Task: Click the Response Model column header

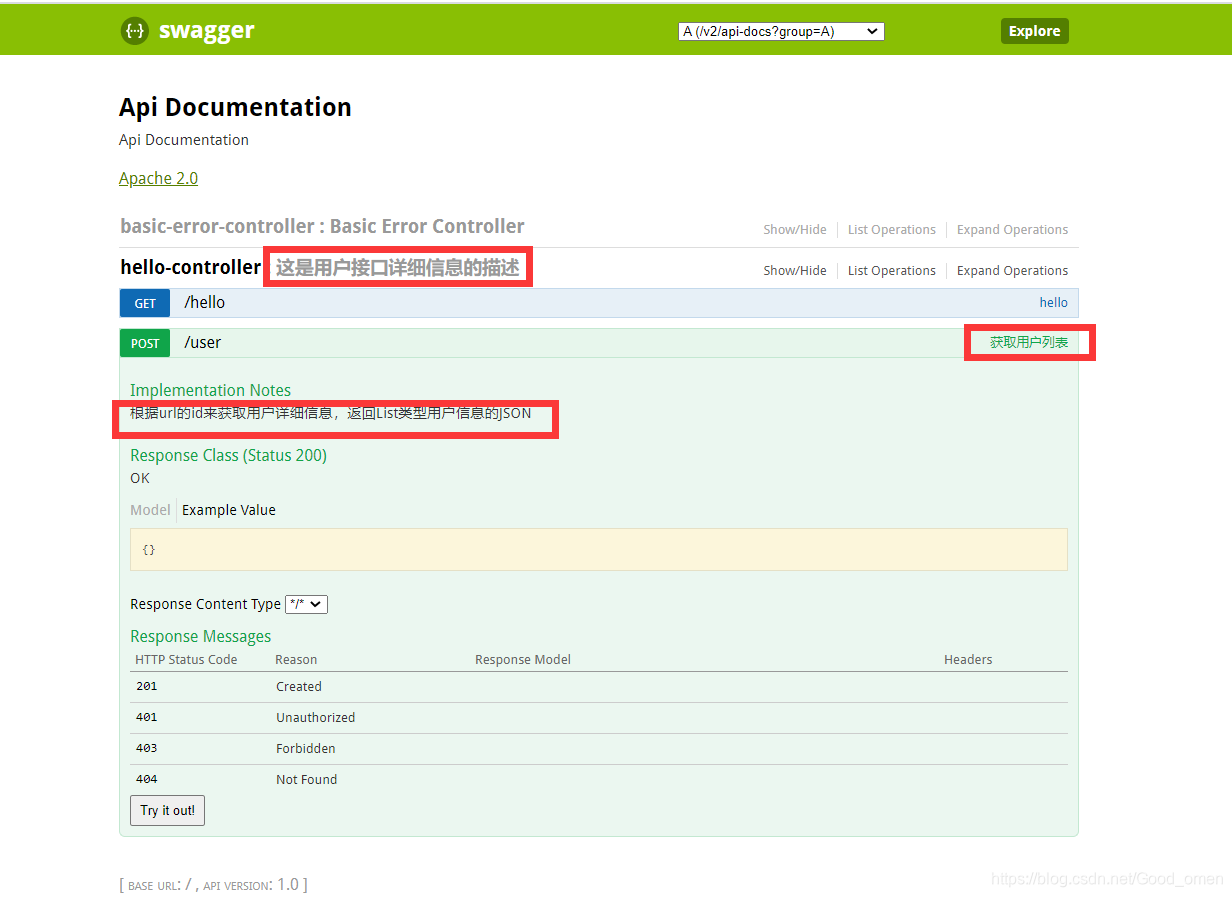Action: 523,659
